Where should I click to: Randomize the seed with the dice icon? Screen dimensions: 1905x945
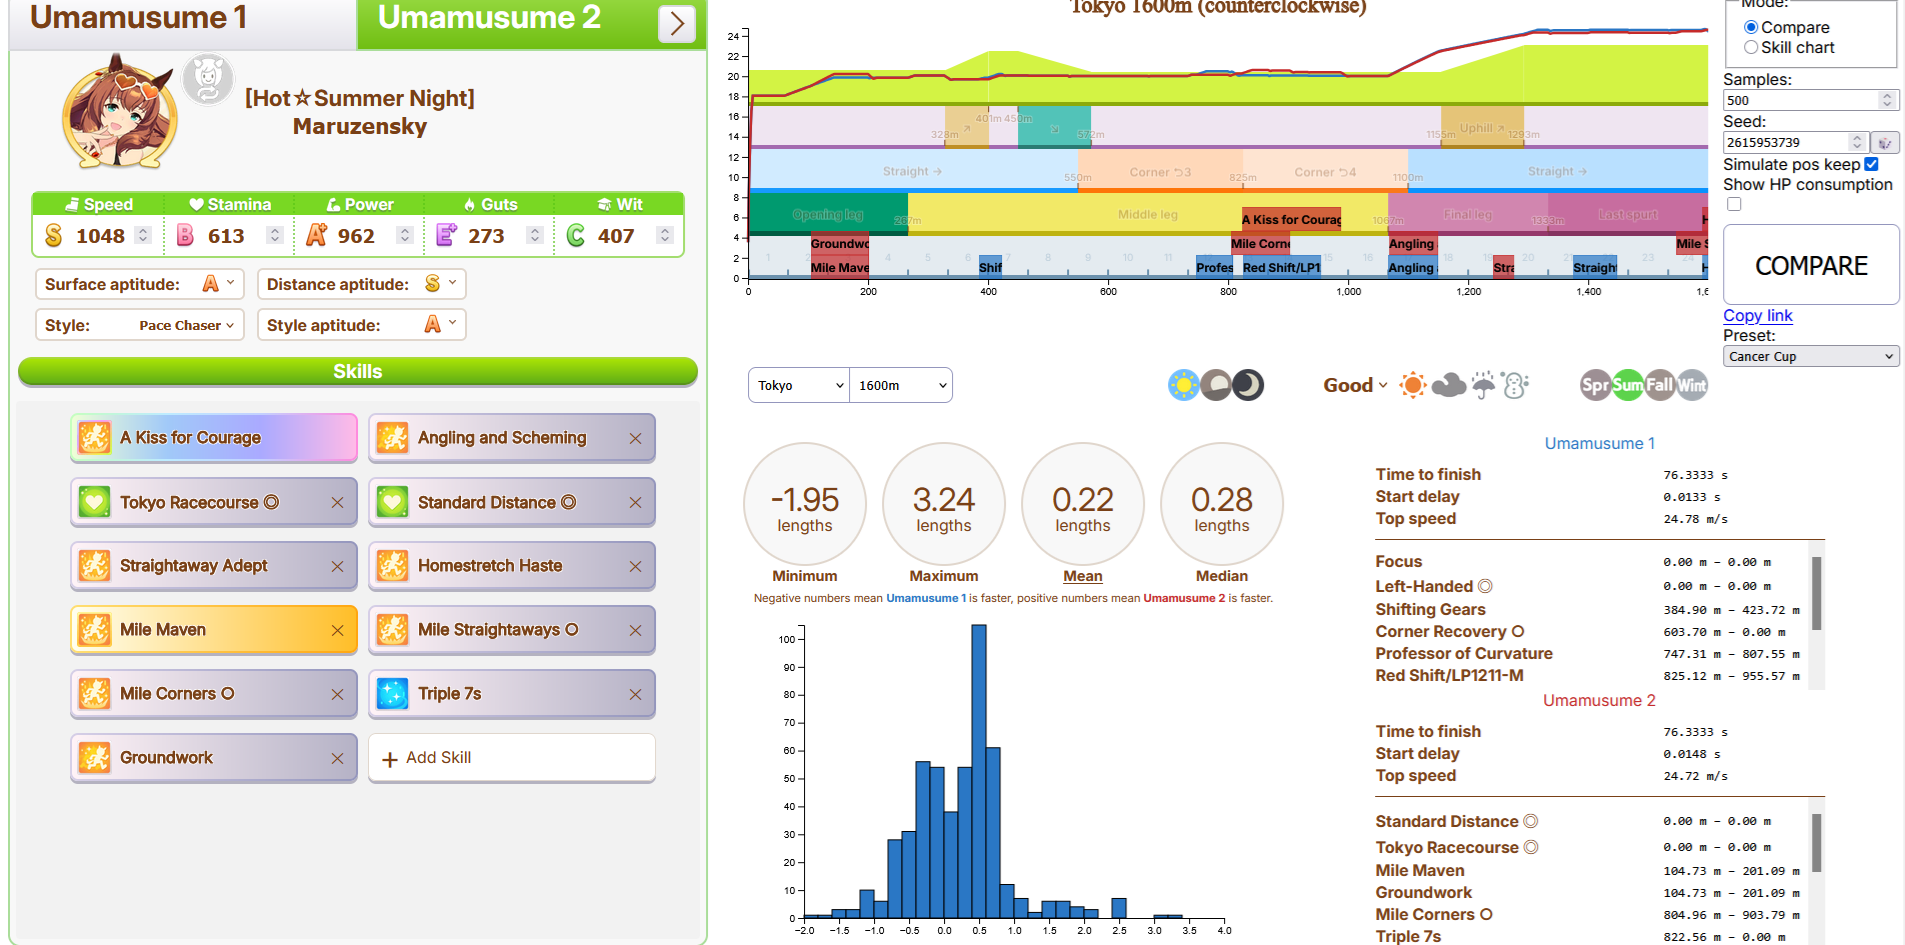pos(1885,142)
